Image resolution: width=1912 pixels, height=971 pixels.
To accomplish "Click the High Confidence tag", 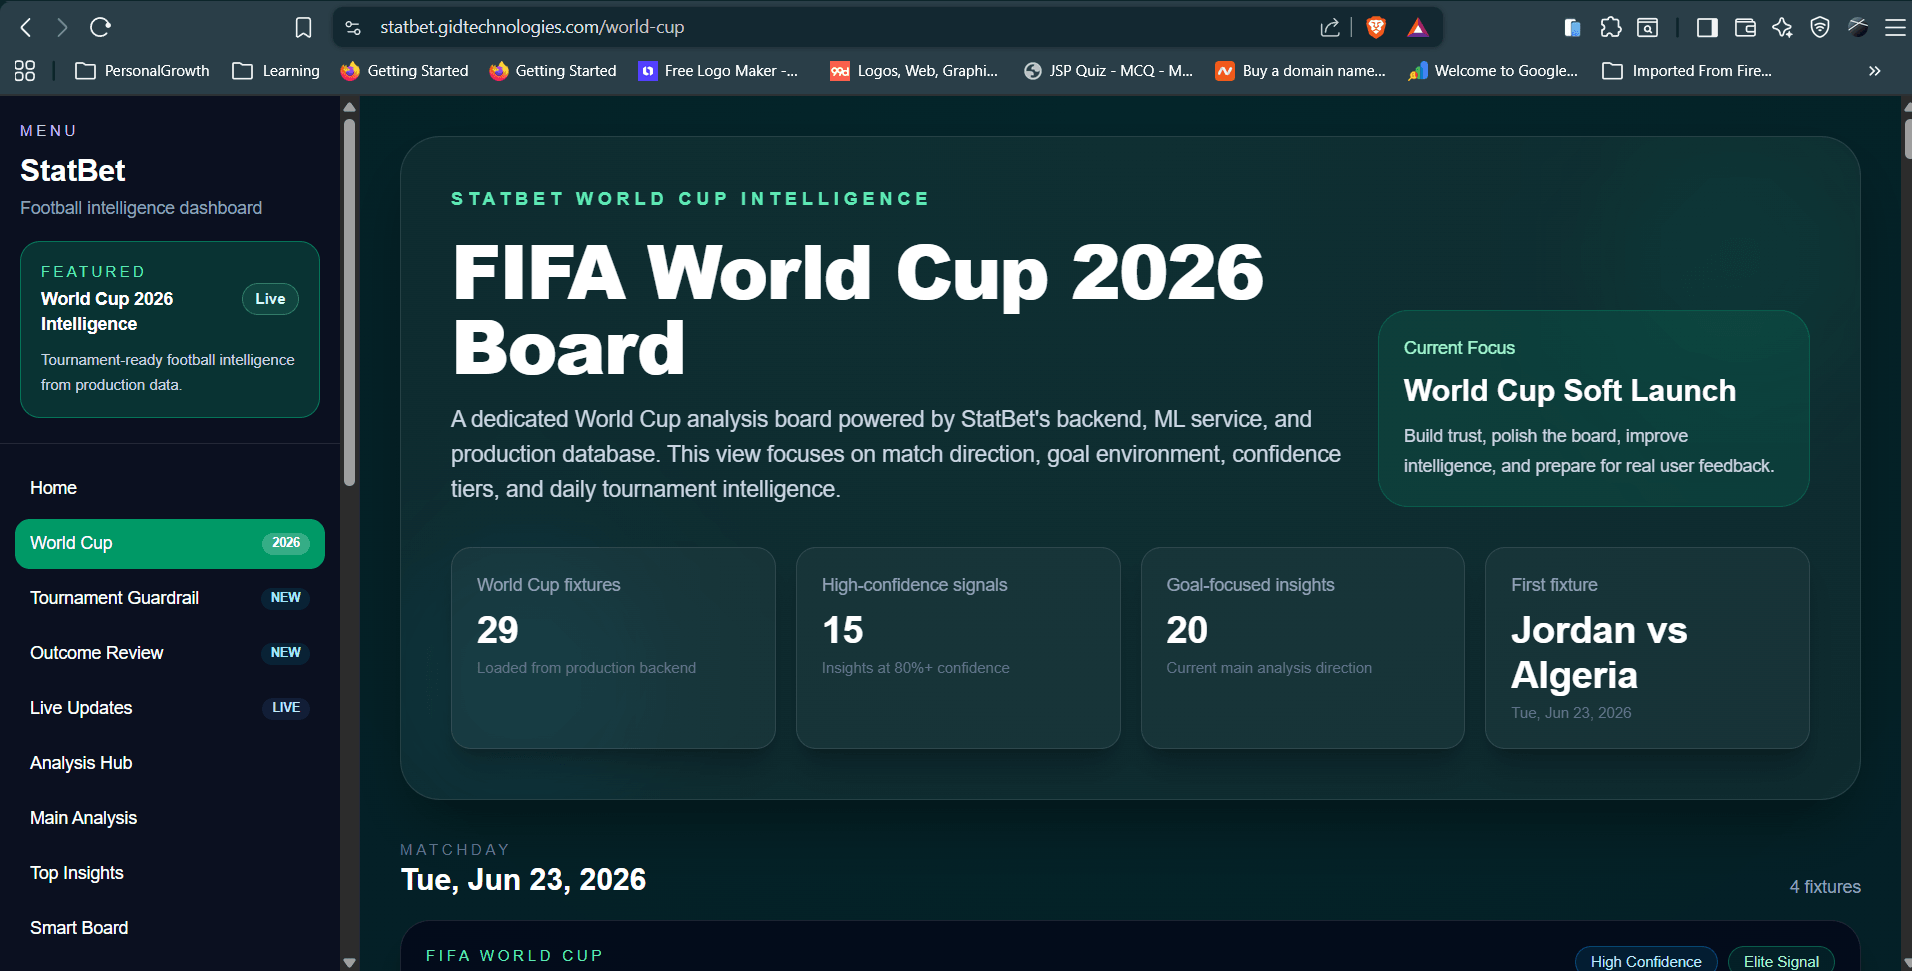I will tap(1646, 961).
